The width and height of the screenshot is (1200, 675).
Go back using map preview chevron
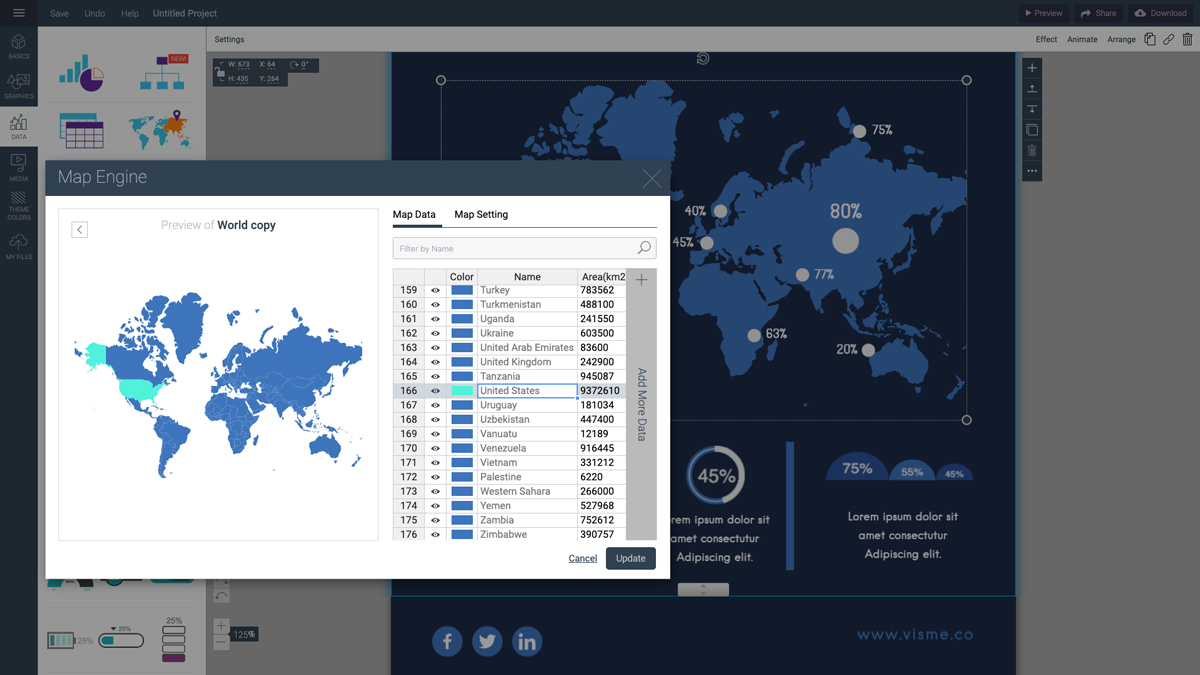[x=80, y=230]
